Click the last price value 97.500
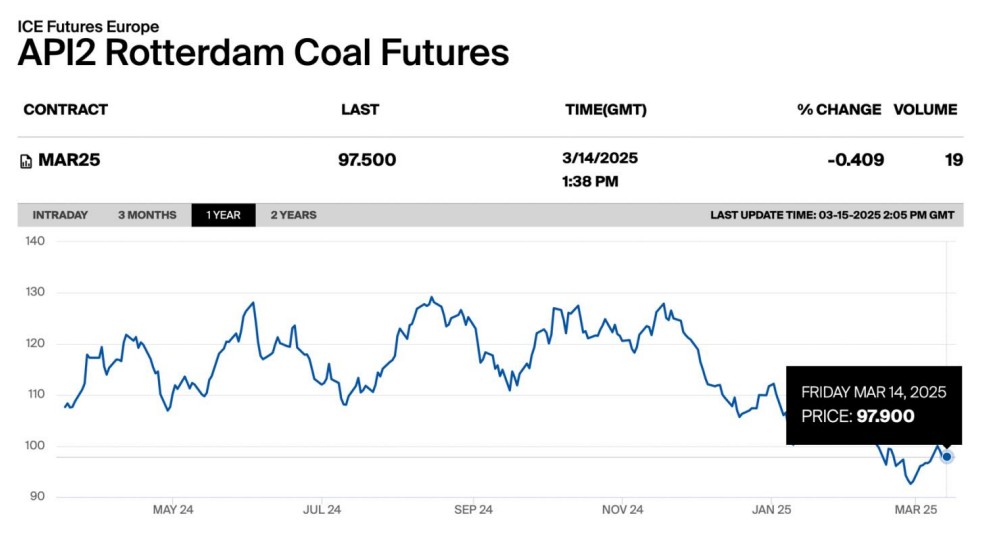This screenshot has height=535, width=993. point(368,160)
